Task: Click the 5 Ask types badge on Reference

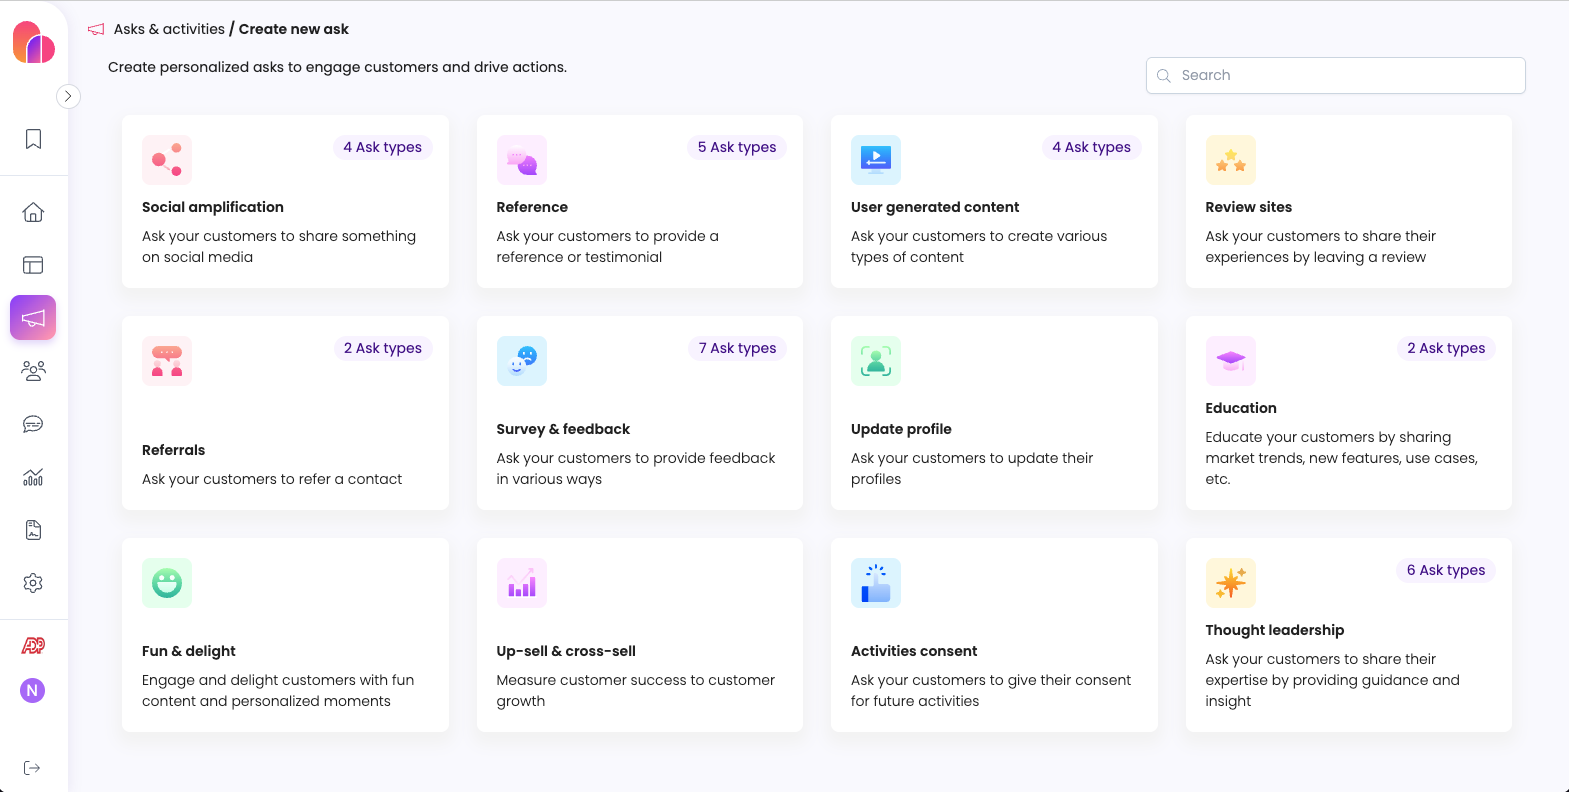Action: click(x=737, y=147)
